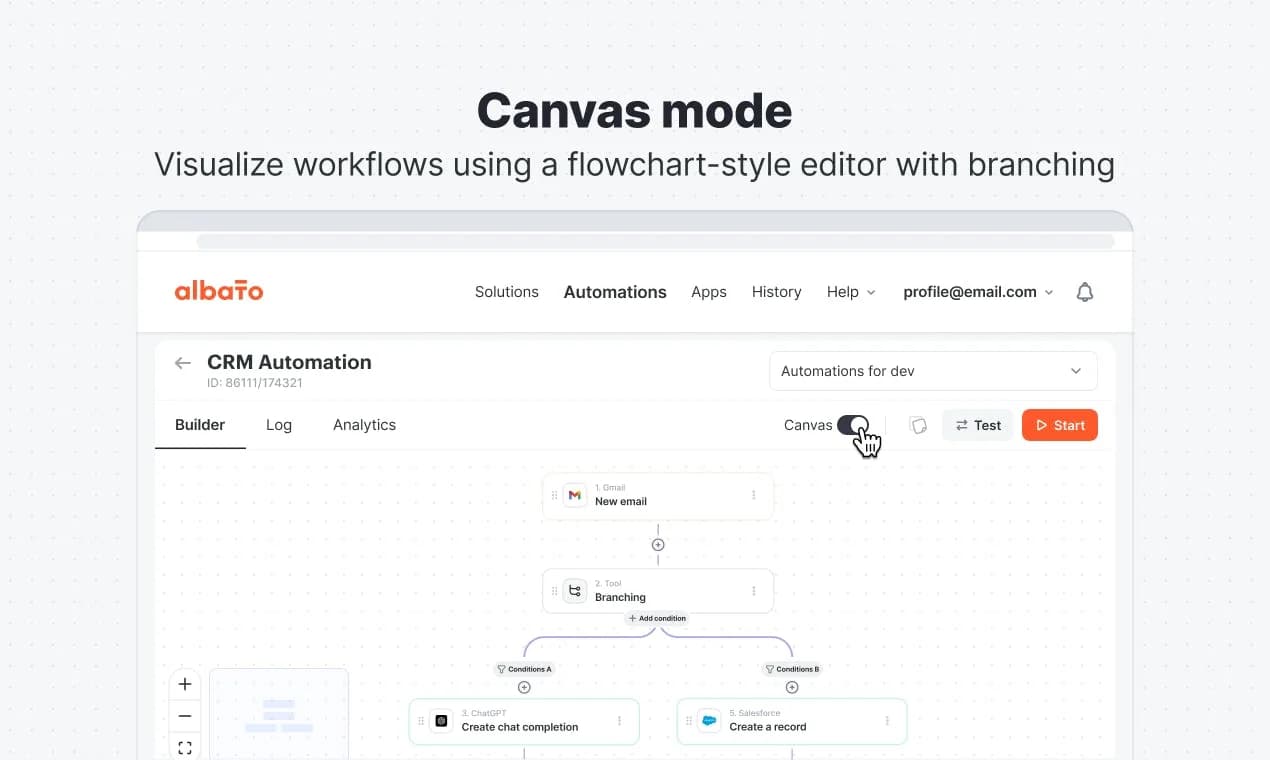
Task: Click the copy icon beside Test
Action: click(918, 425)
